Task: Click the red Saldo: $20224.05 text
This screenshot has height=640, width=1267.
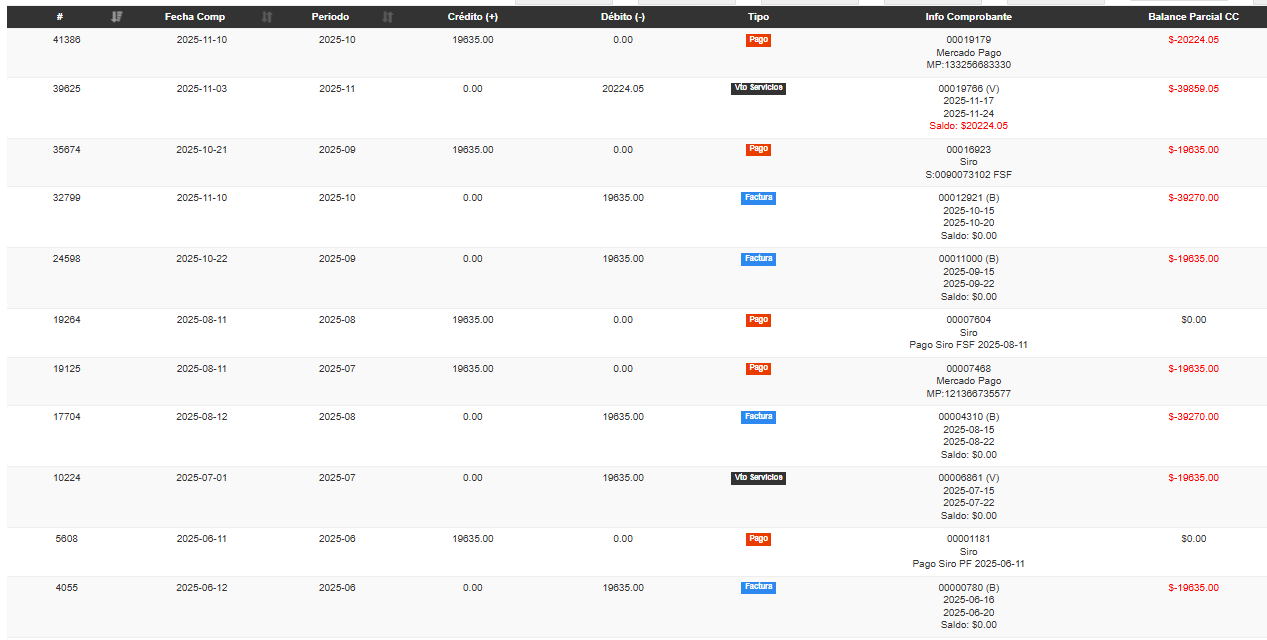Action: pyautogui.click(x=968, y=126)
